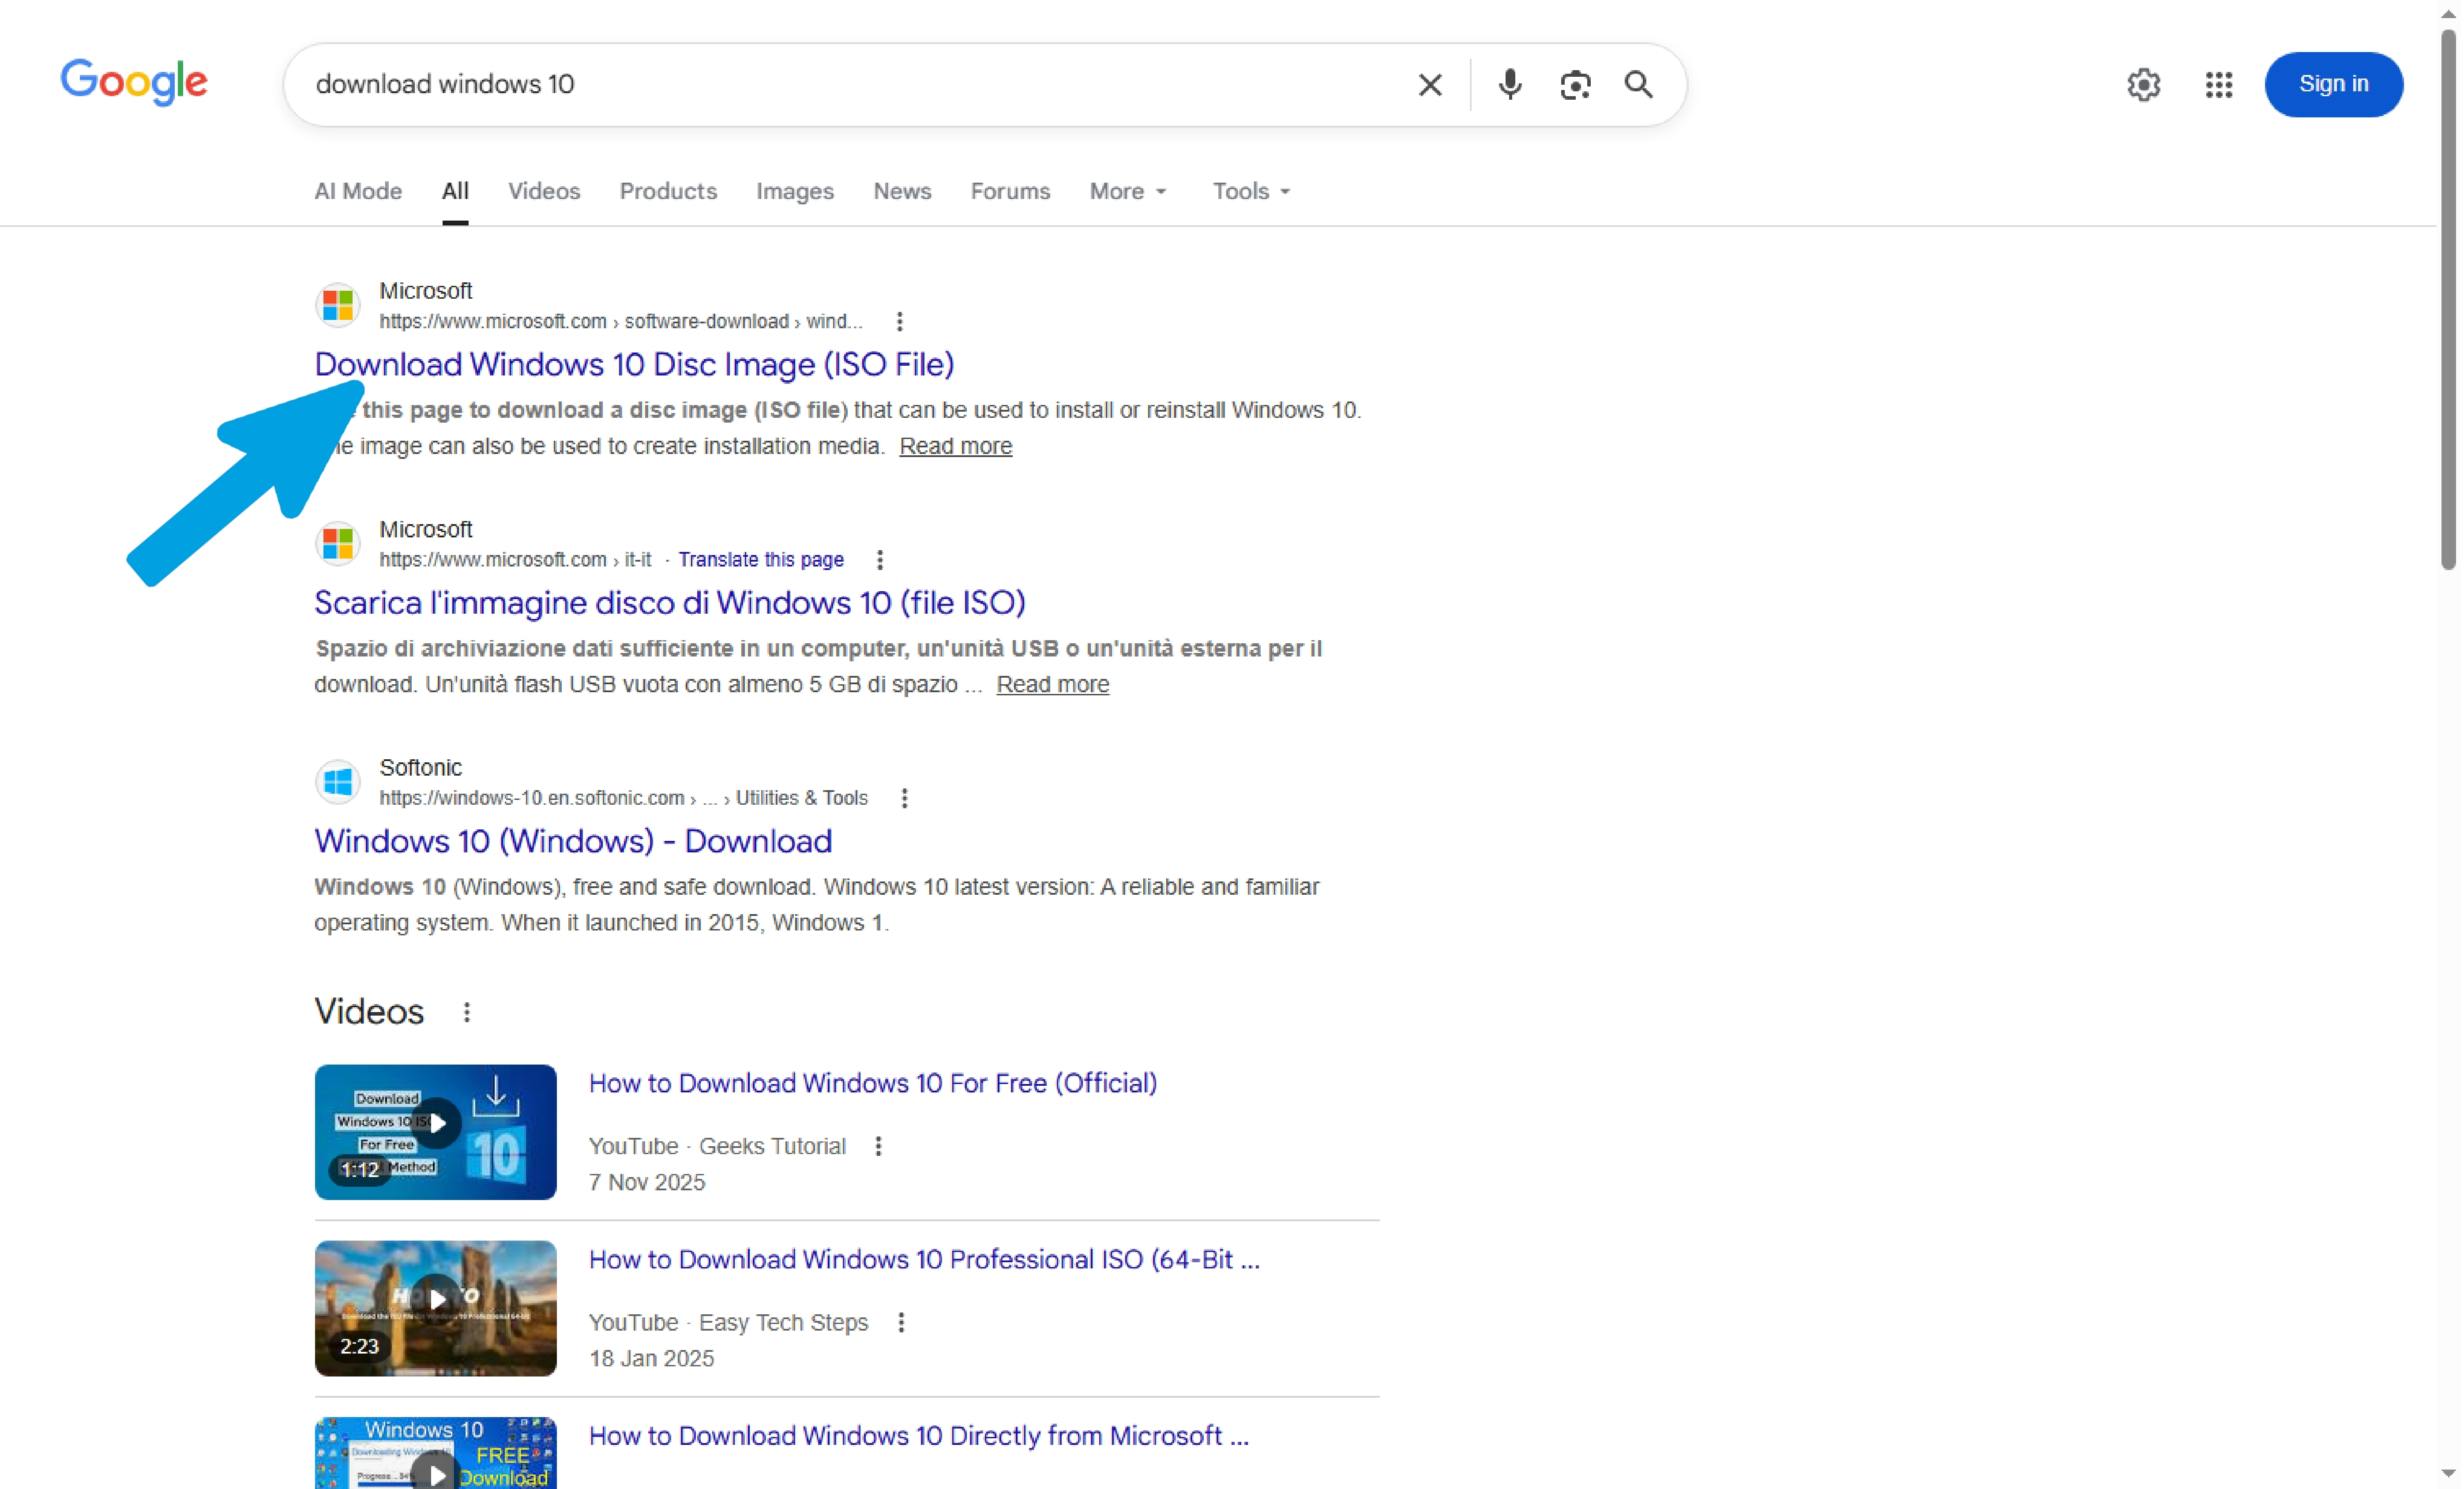Screen dimensions: 2464x1489
Task: Open options for Softonic result
Action: point(904,798)
